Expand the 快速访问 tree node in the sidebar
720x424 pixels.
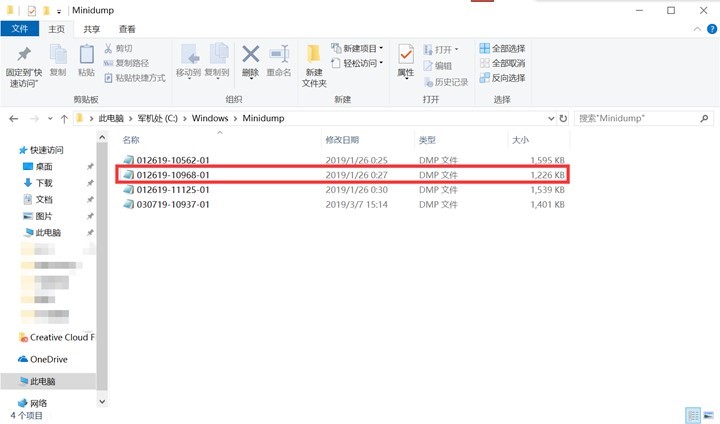[x=12, y=150]
